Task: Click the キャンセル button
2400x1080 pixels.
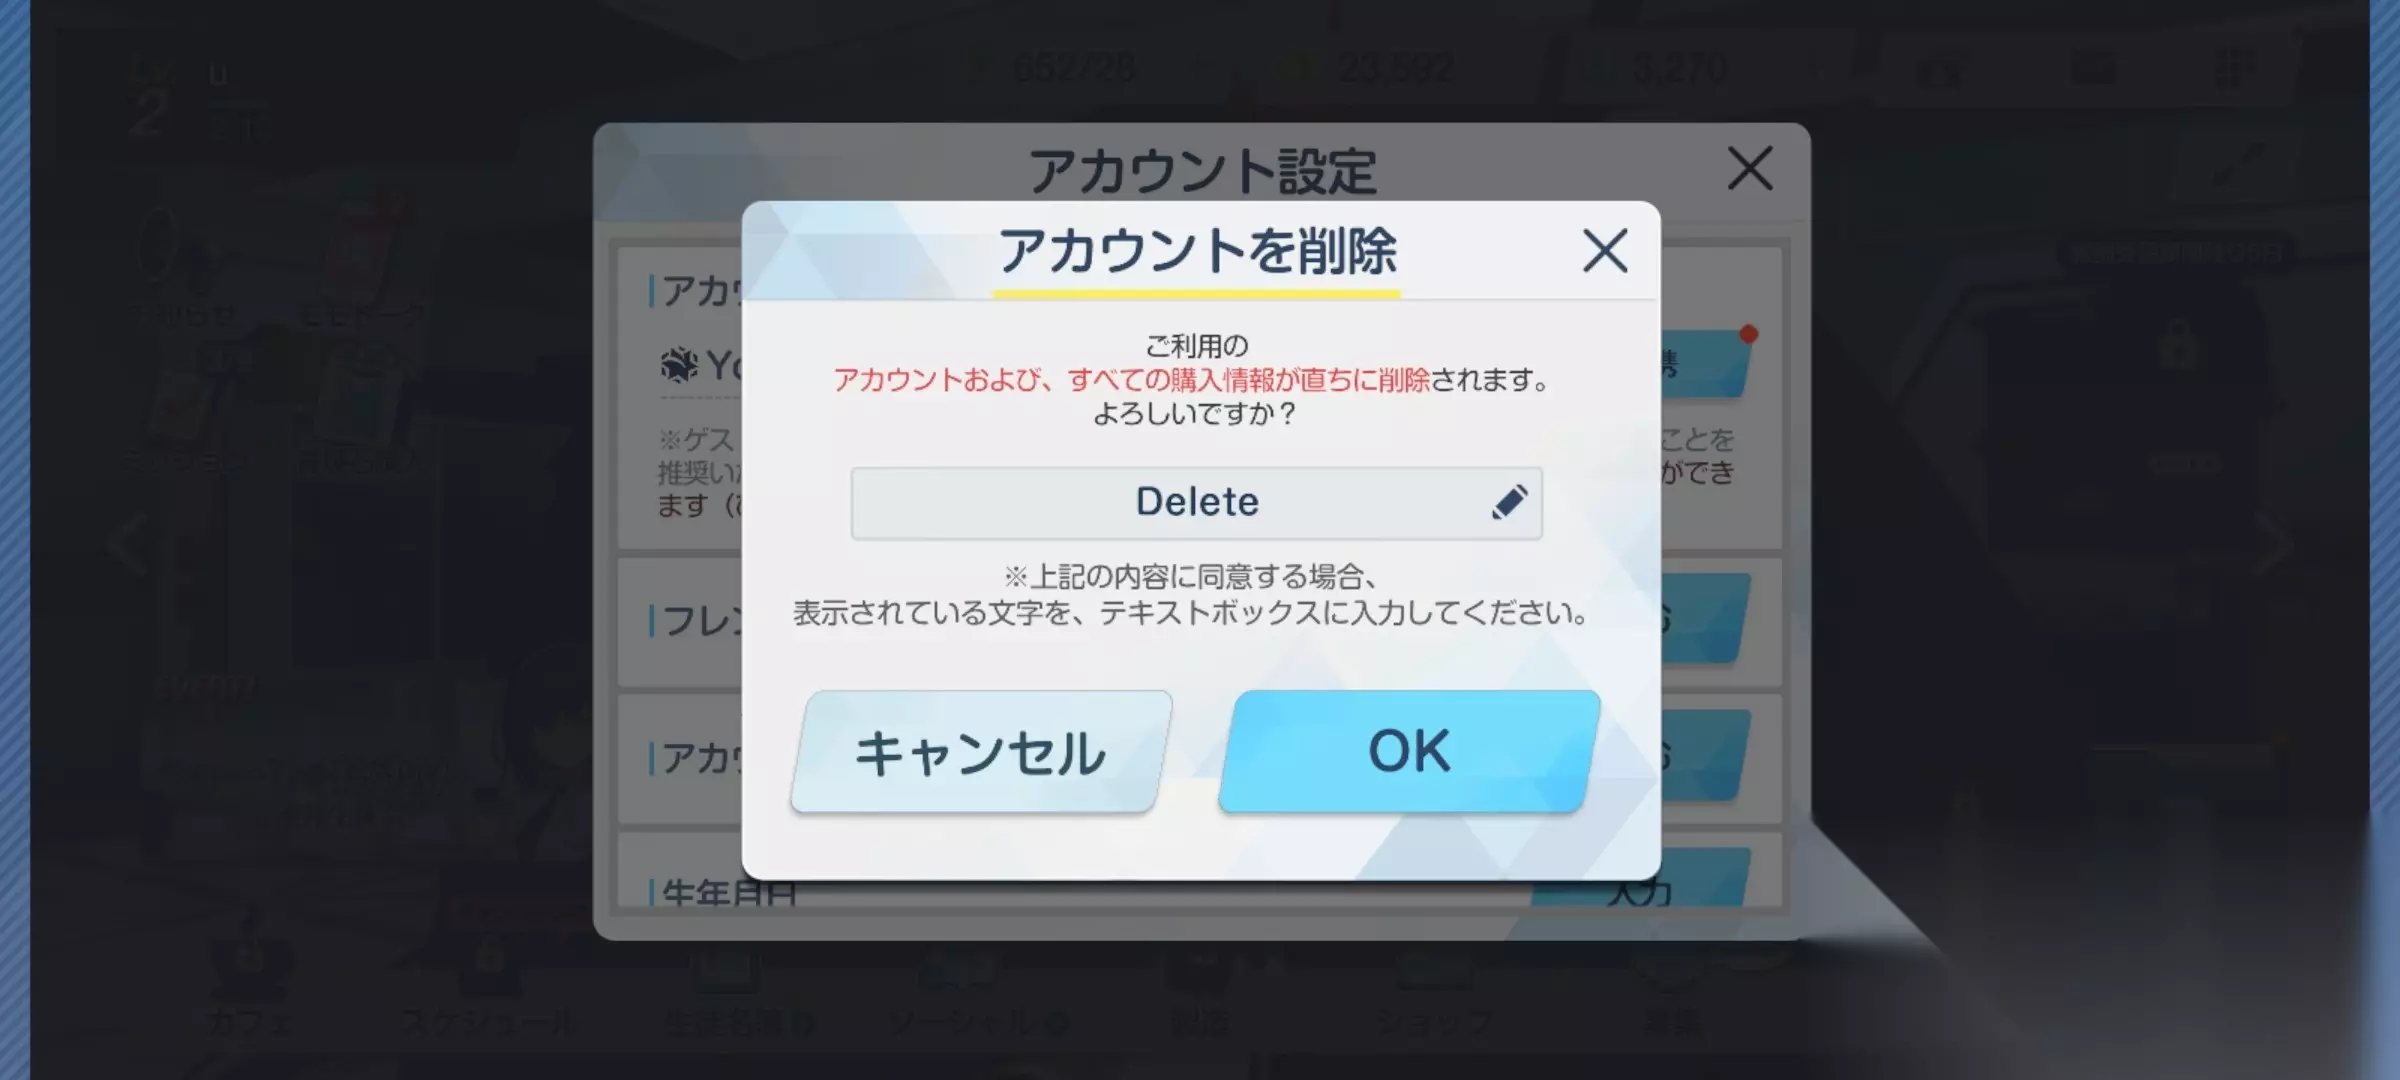Action: tap(981, 751)
